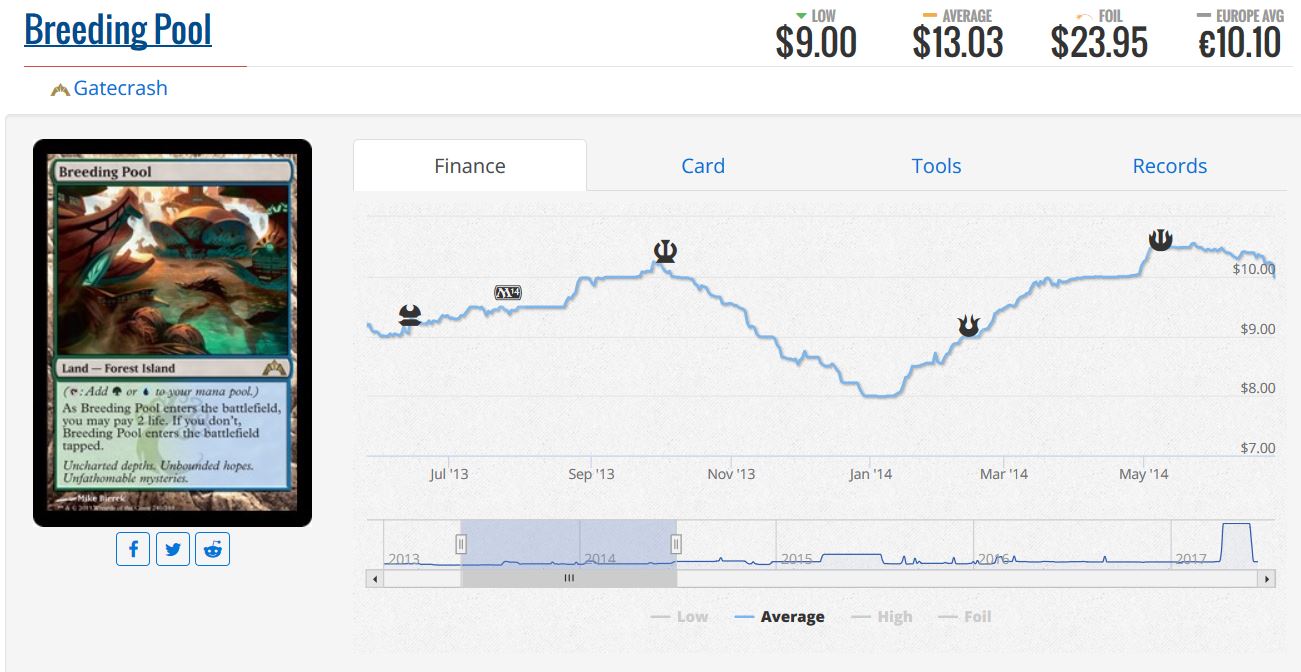
Task: Share the card on Facebook
Action: pos(133,549)
